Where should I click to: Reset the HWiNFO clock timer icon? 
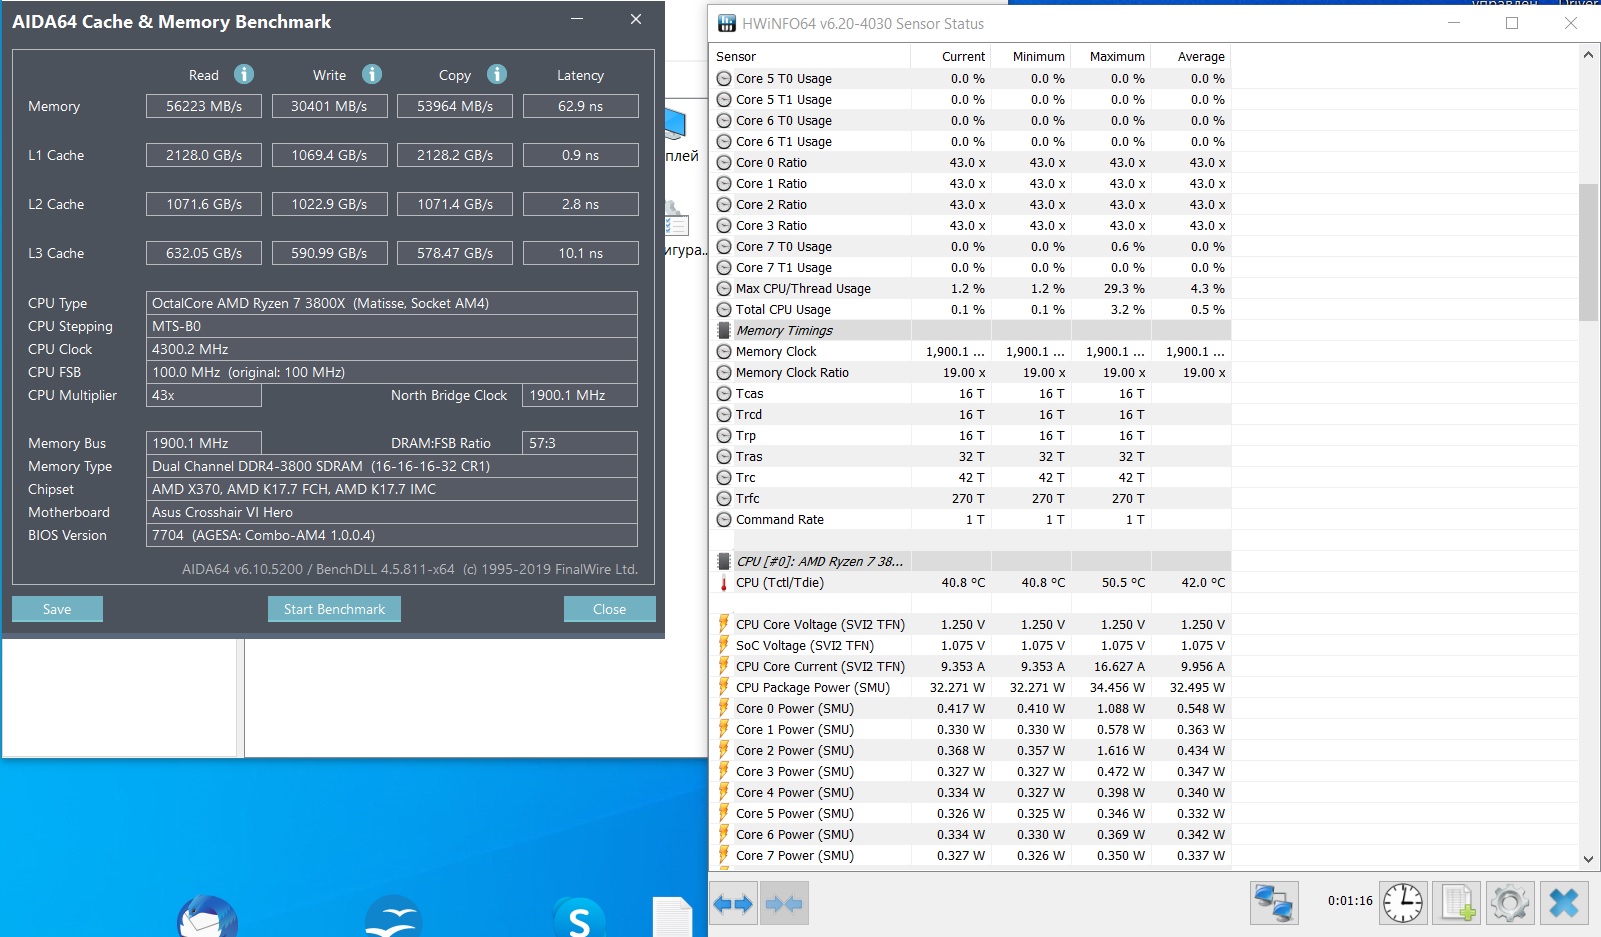coord(1403,903)
